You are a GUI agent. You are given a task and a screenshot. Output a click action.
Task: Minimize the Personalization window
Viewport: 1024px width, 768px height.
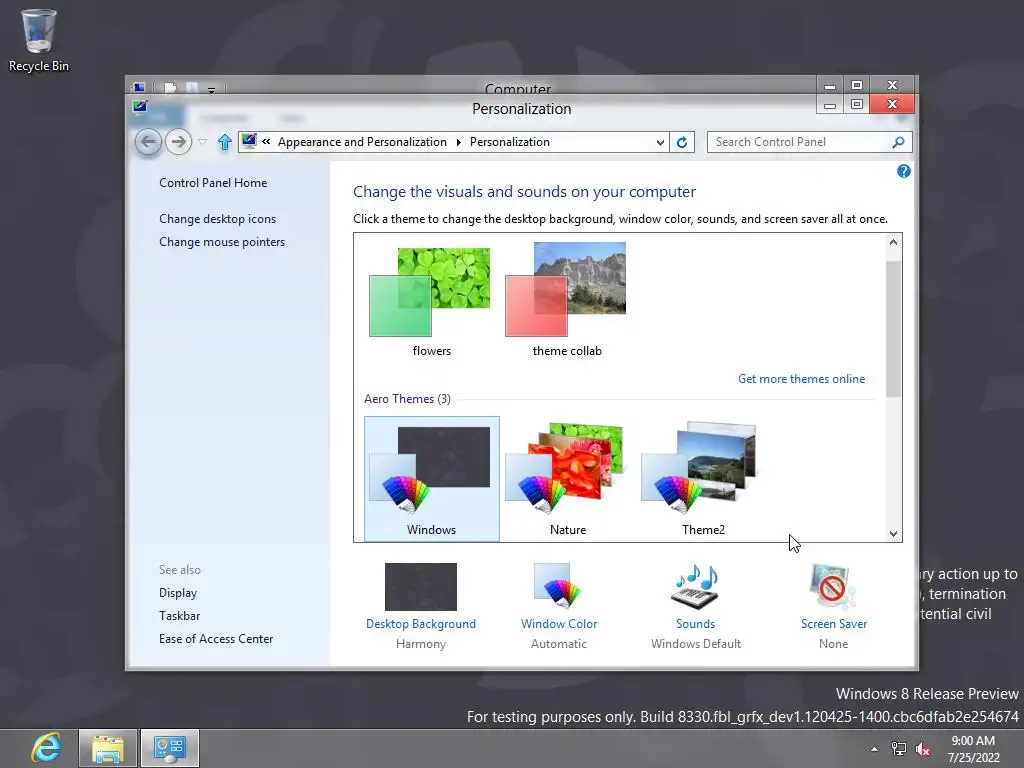coord(830,104)
